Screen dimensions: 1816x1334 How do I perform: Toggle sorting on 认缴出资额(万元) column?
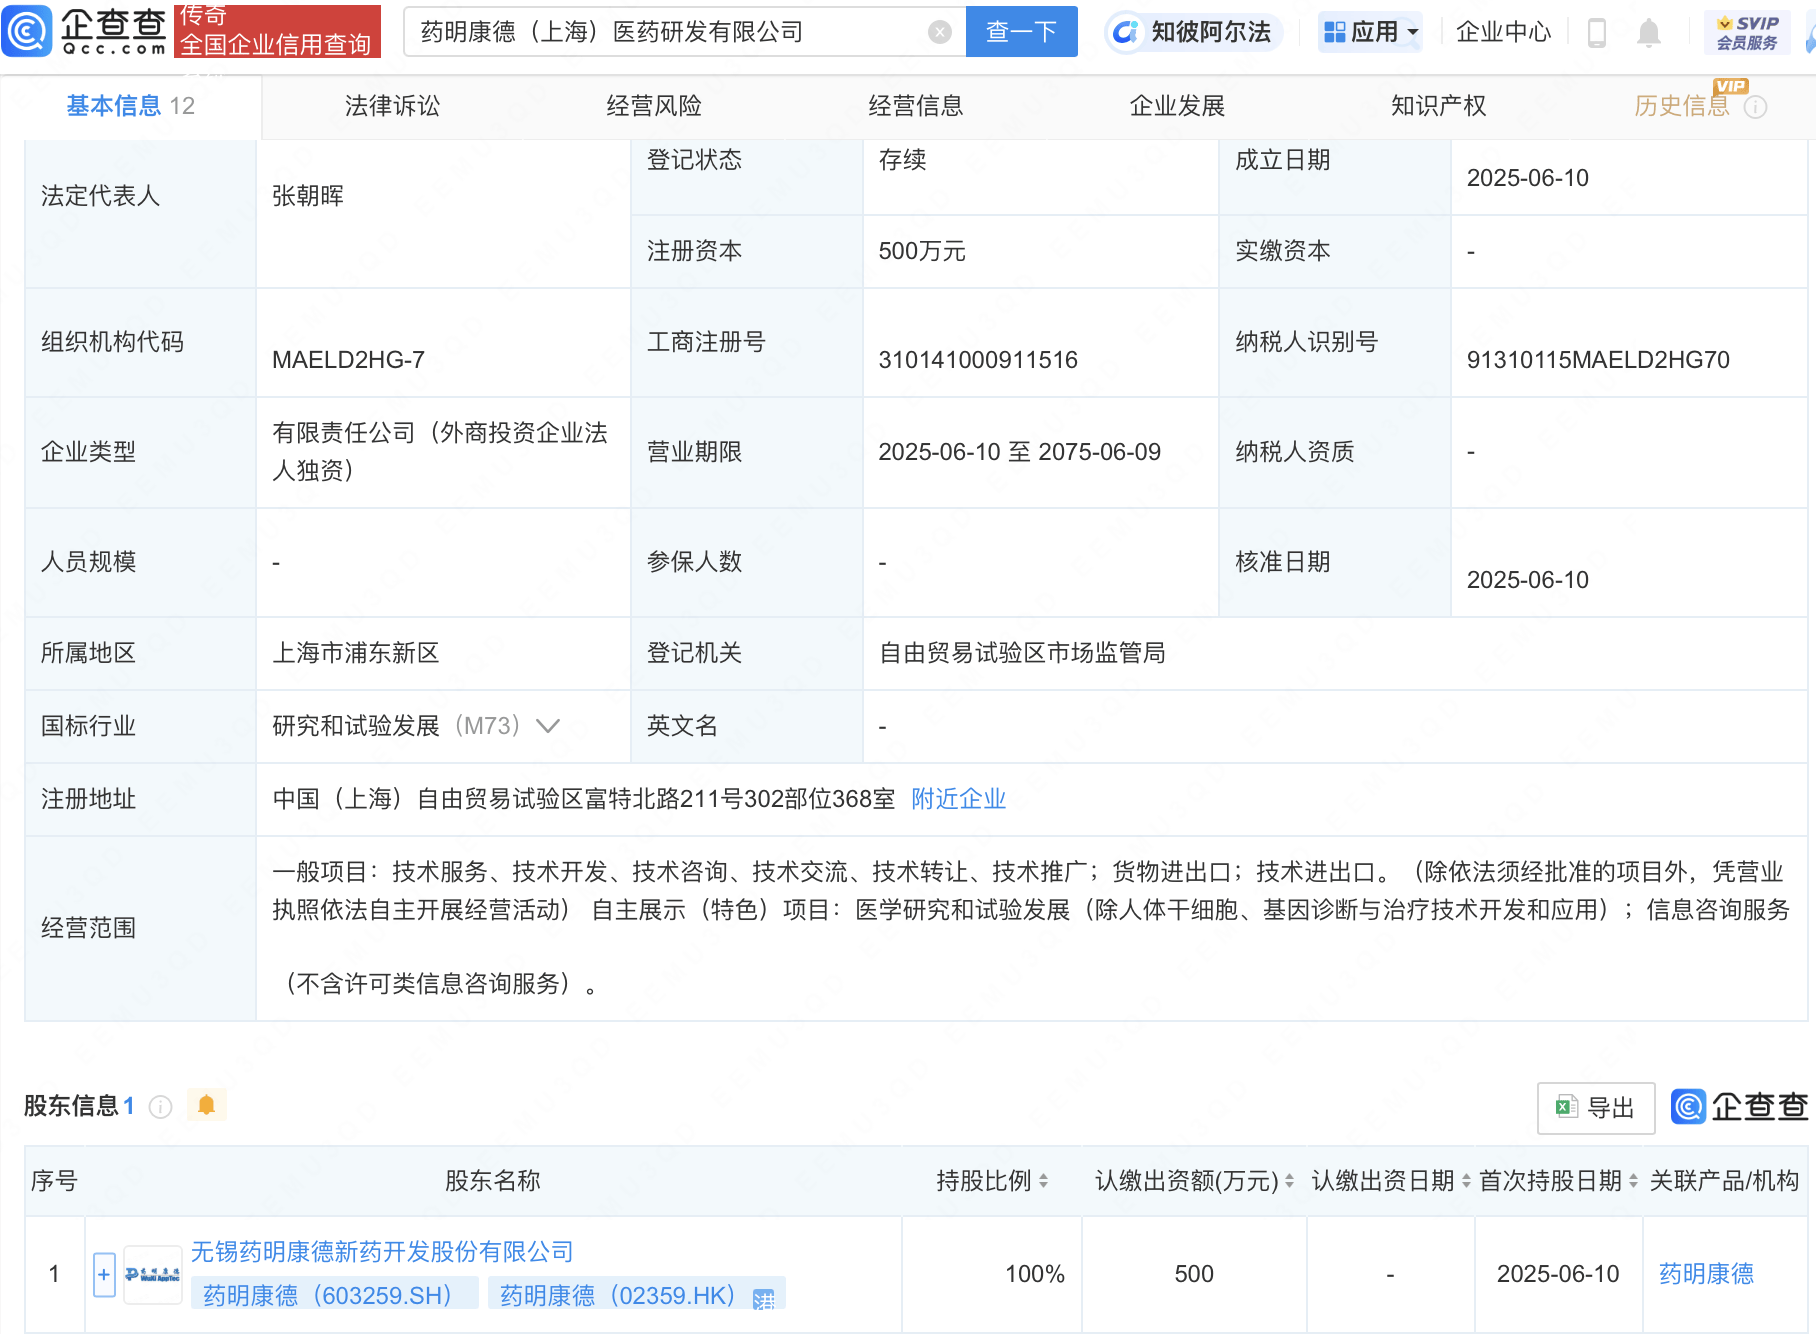click(x=1283, y=1180)
